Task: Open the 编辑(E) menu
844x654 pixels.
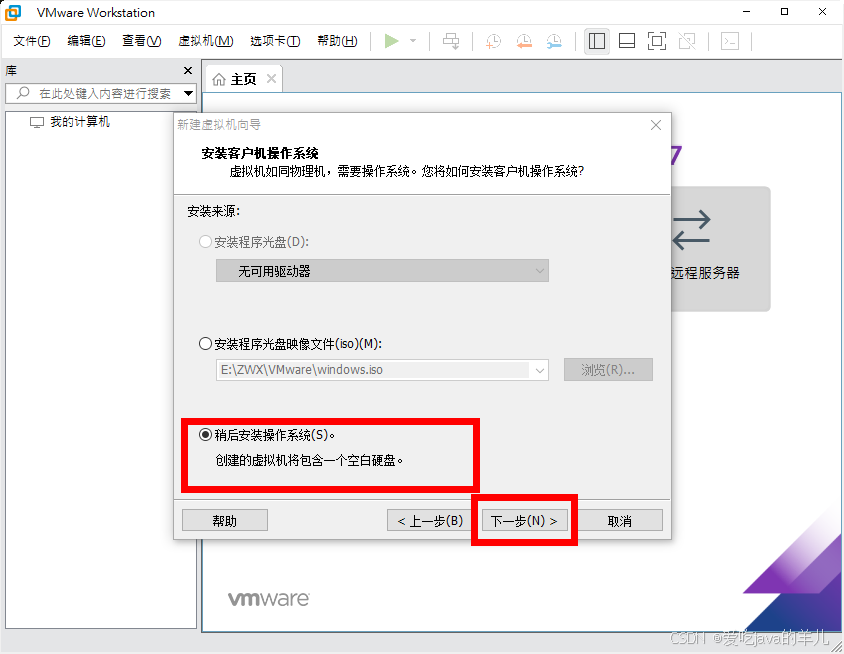Action: 86,41
